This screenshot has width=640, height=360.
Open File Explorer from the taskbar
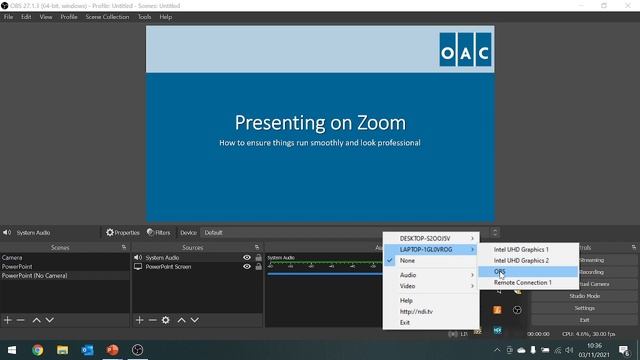click(x=62, y=350)
